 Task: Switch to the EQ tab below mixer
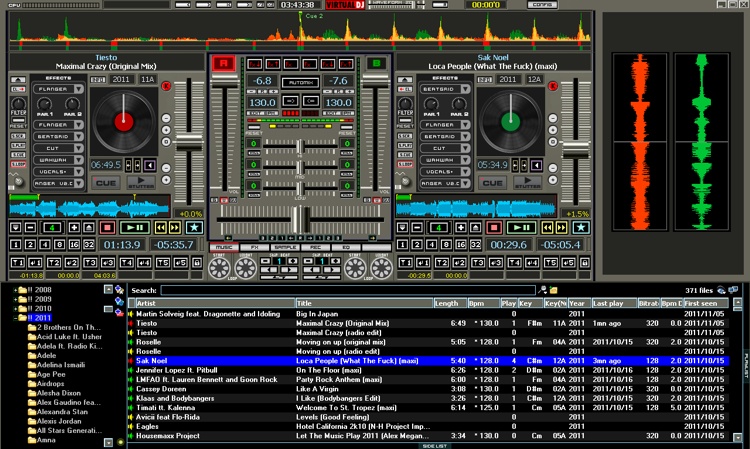coord(346,247)
